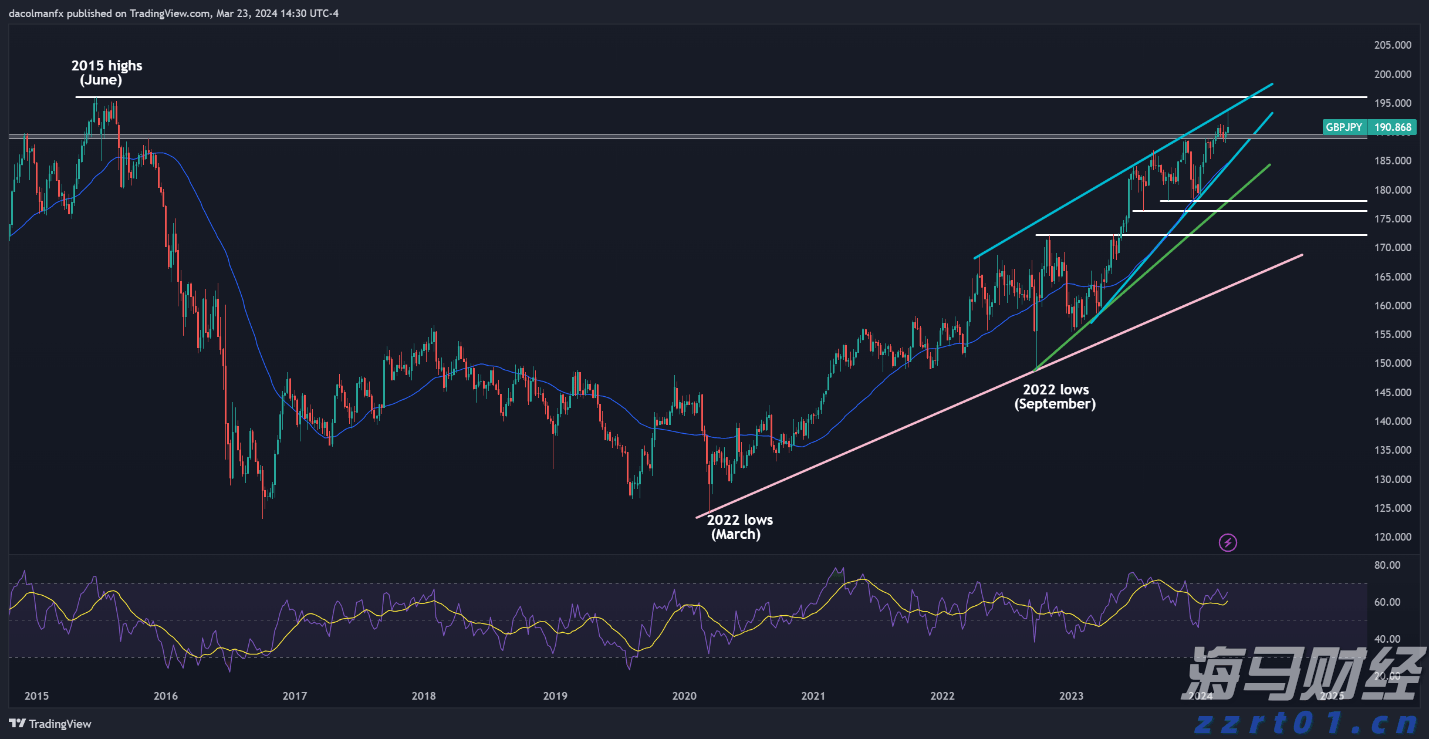Click the 150.000 level on price scale
1429x739 pixels.
[x=1392, y=363]
